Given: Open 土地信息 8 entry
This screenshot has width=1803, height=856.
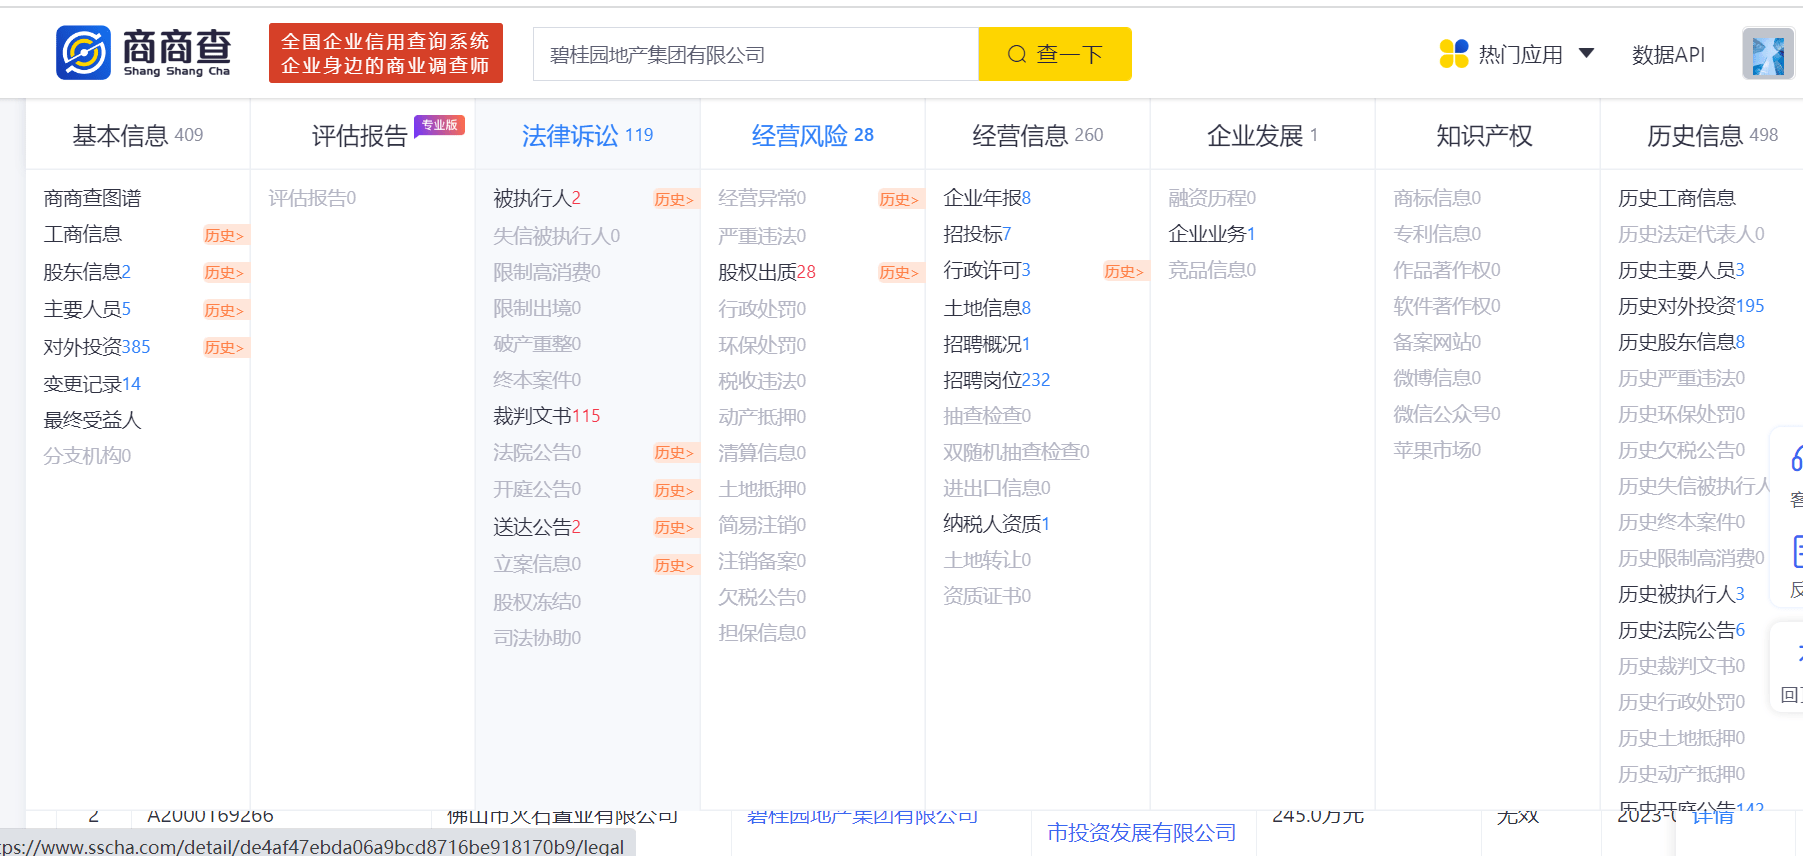Looking at the screenshot, I should [x=987, y=308].
